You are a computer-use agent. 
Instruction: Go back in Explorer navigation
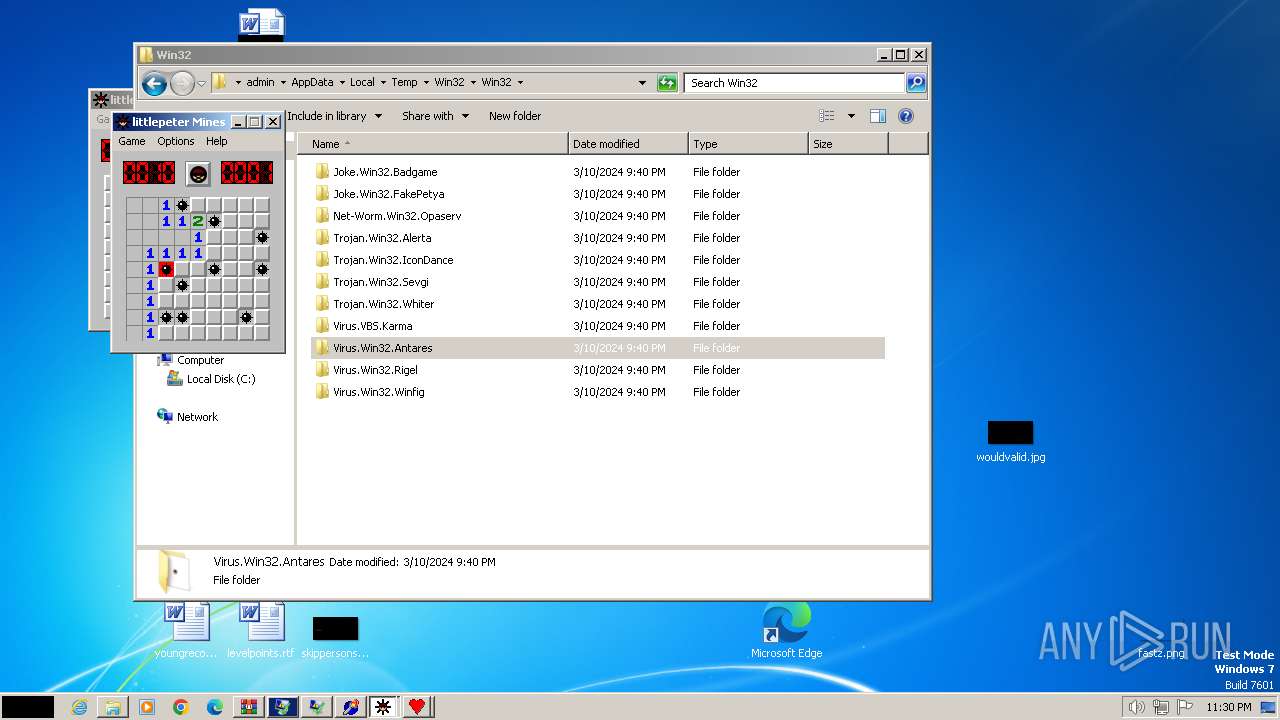coord(154,83)
